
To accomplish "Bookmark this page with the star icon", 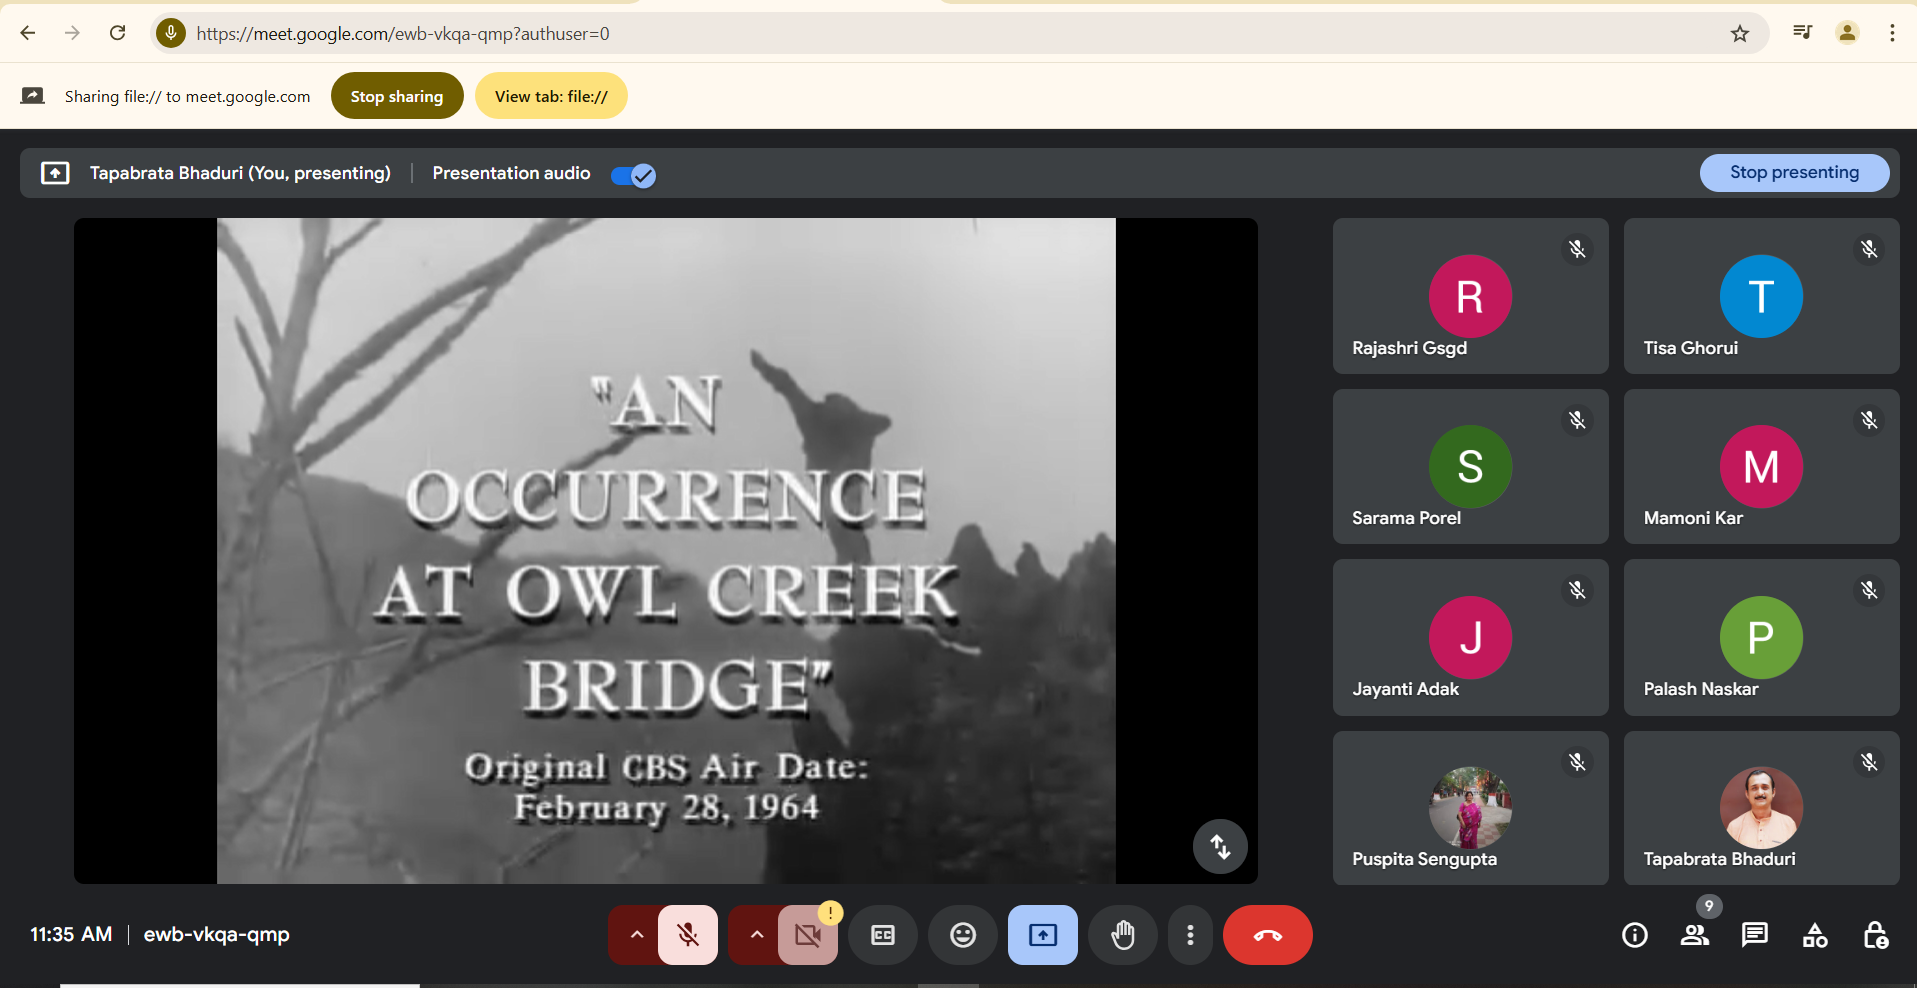I will (x=1740, y=33).
